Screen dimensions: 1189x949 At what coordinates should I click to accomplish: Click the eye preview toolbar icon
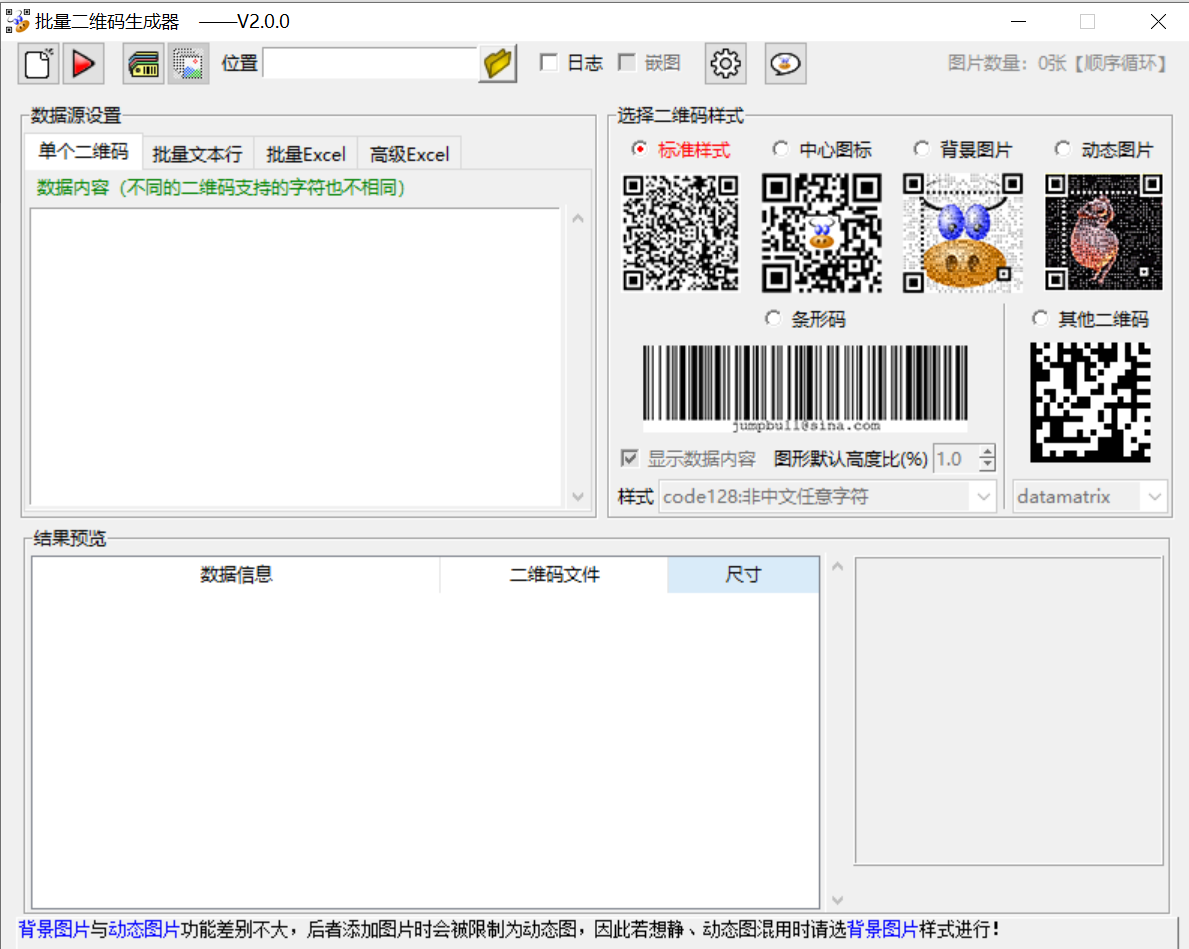785,63
